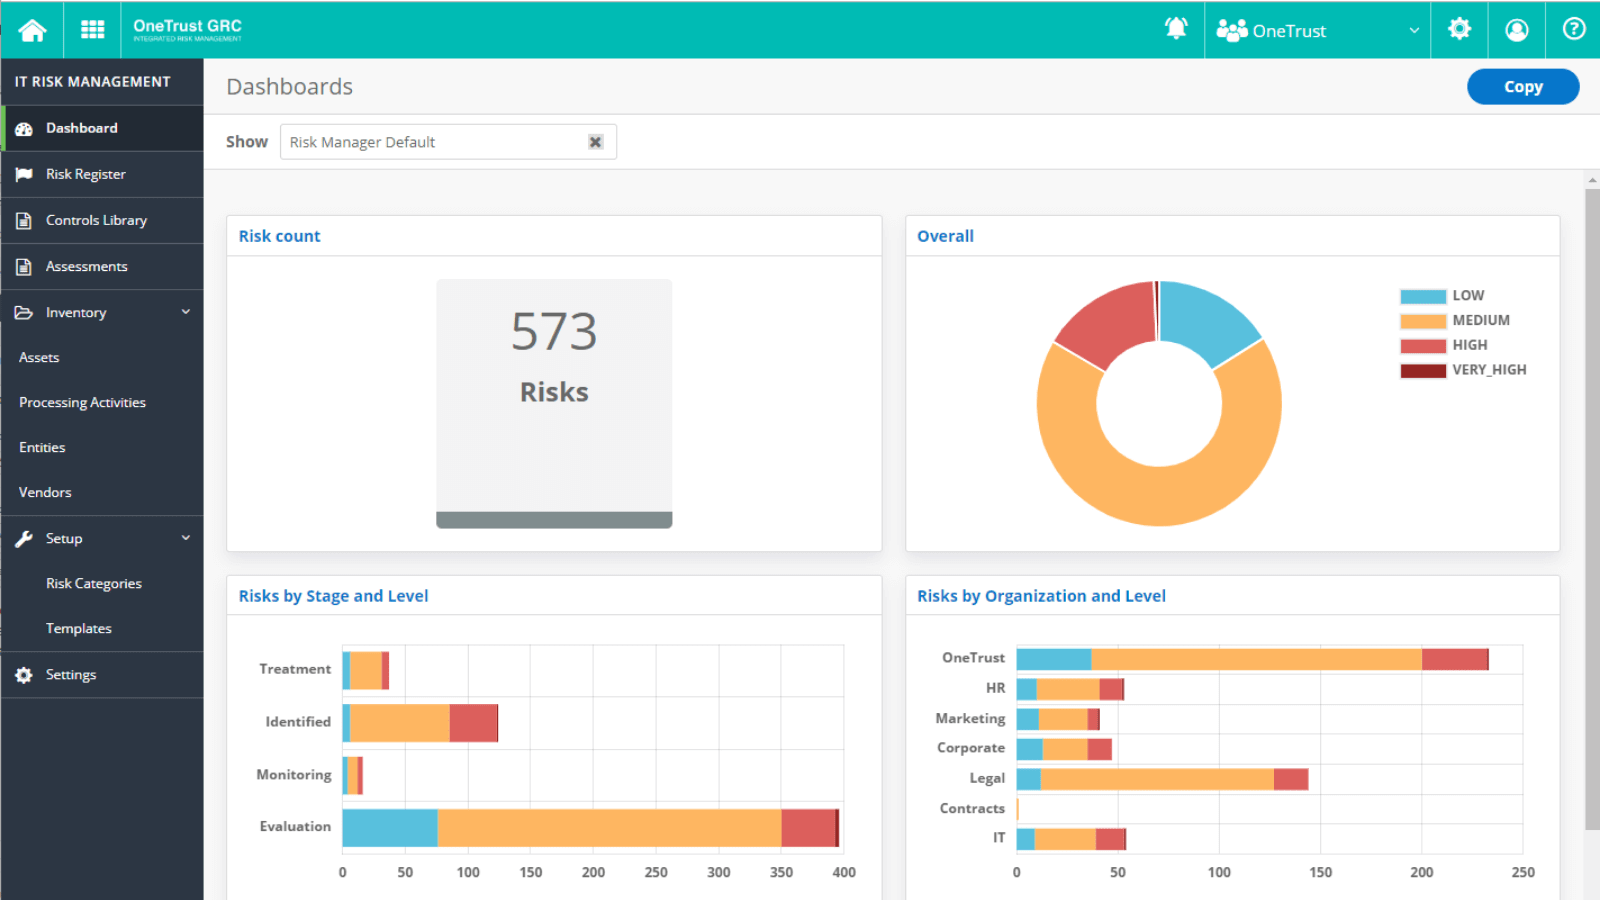Open Assessments menu item
1600x900 pixels.
pos(102,266)
